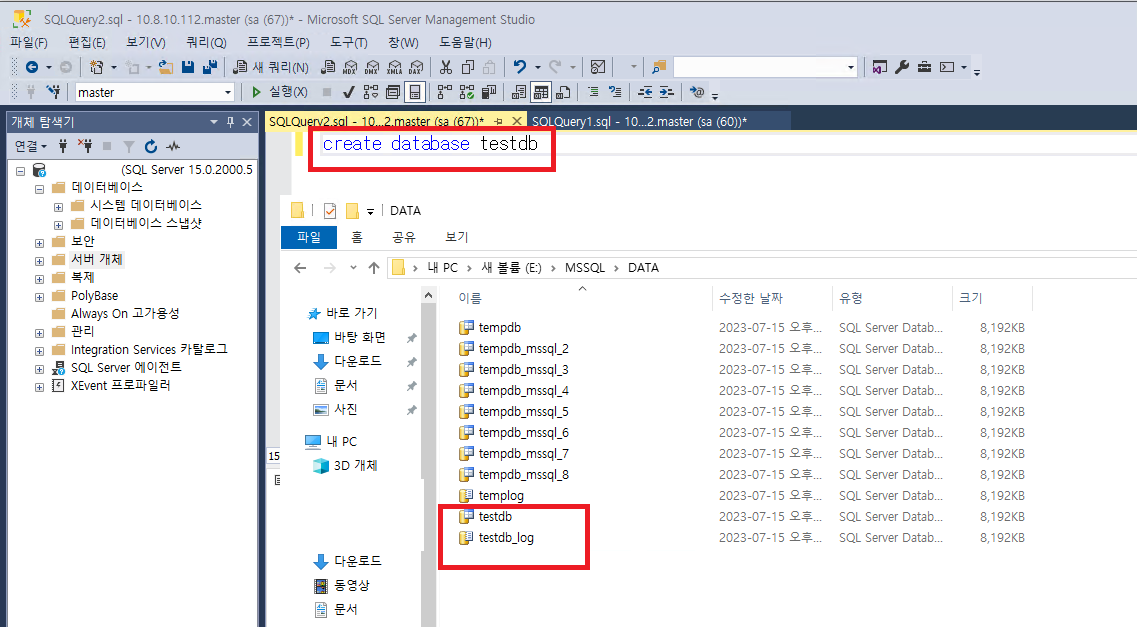Select the testdb_log file
The image size is (1137, 627).
tap(506, 538)
